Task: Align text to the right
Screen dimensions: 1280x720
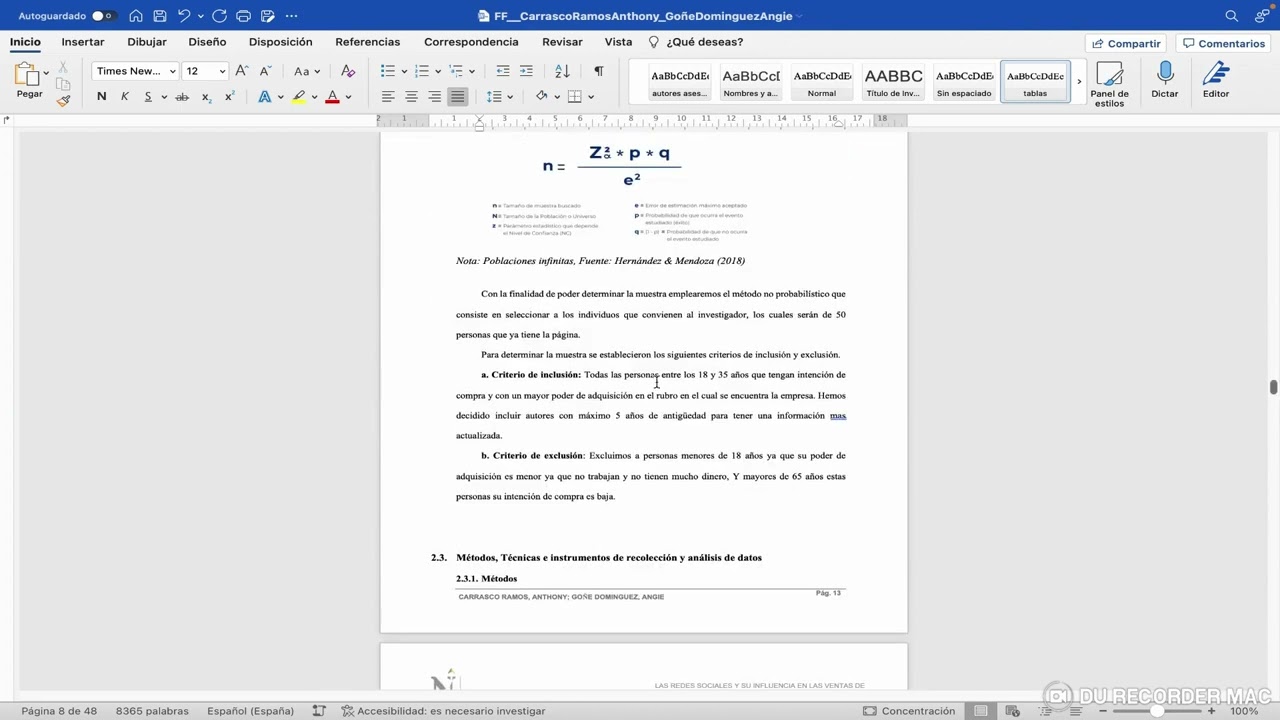Action: pos(435,97)
